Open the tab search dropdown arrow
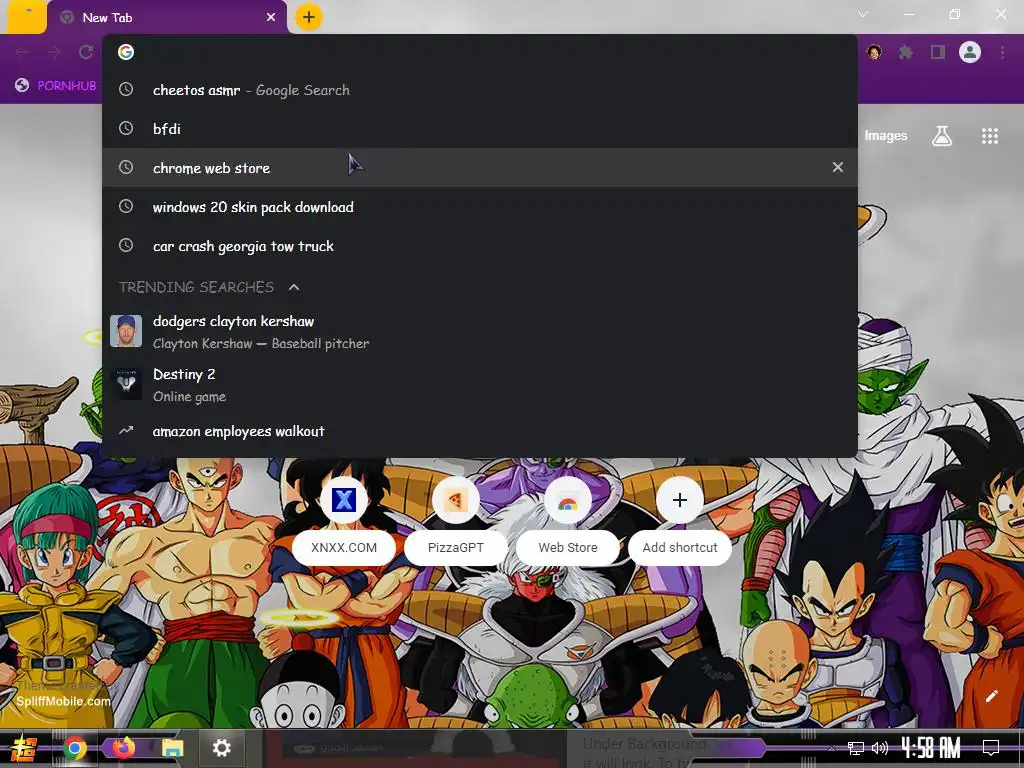1024x768 pixels. click(x=863, y=14)
